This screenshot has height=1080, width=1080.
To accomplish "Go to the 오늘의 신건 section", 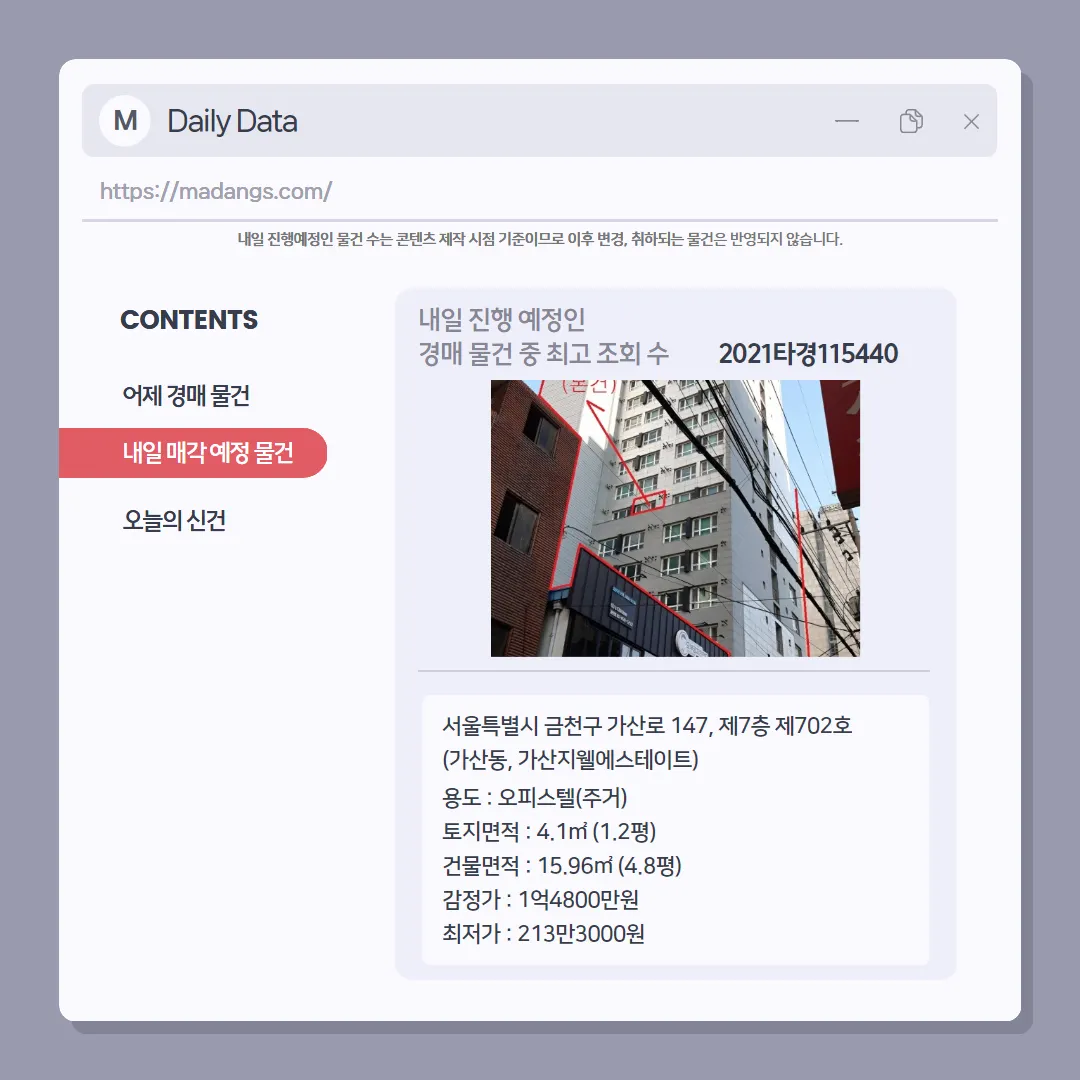I will point(174,520).
